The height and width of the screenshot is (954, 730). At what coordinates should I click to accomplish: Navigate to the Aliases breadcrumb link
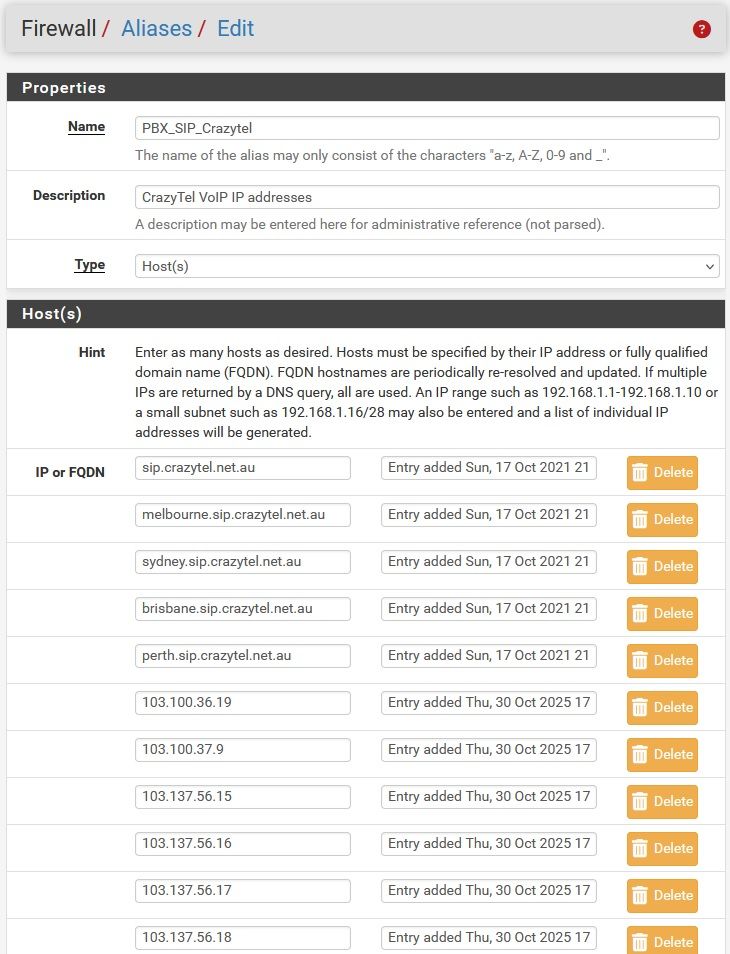coord(156,29)
